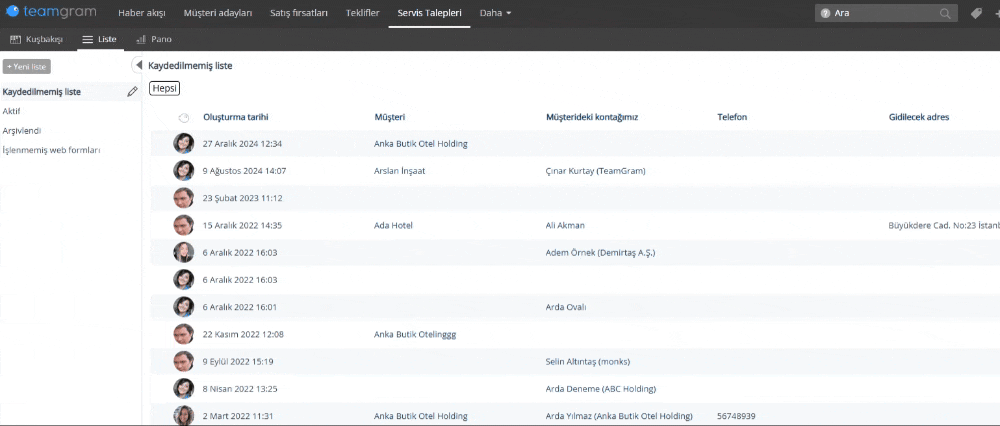
Task: Click the magnifier search icon
Action: point(945,13)
